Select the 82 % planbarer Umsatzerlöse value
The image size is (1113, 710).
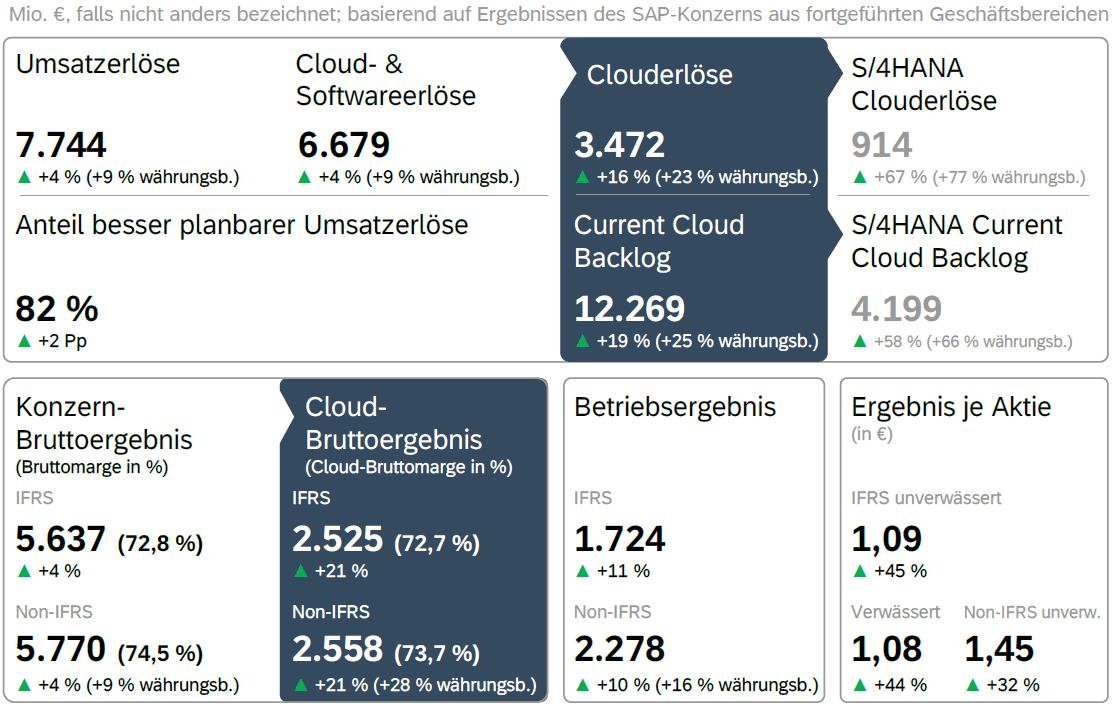tap(57, 309)
